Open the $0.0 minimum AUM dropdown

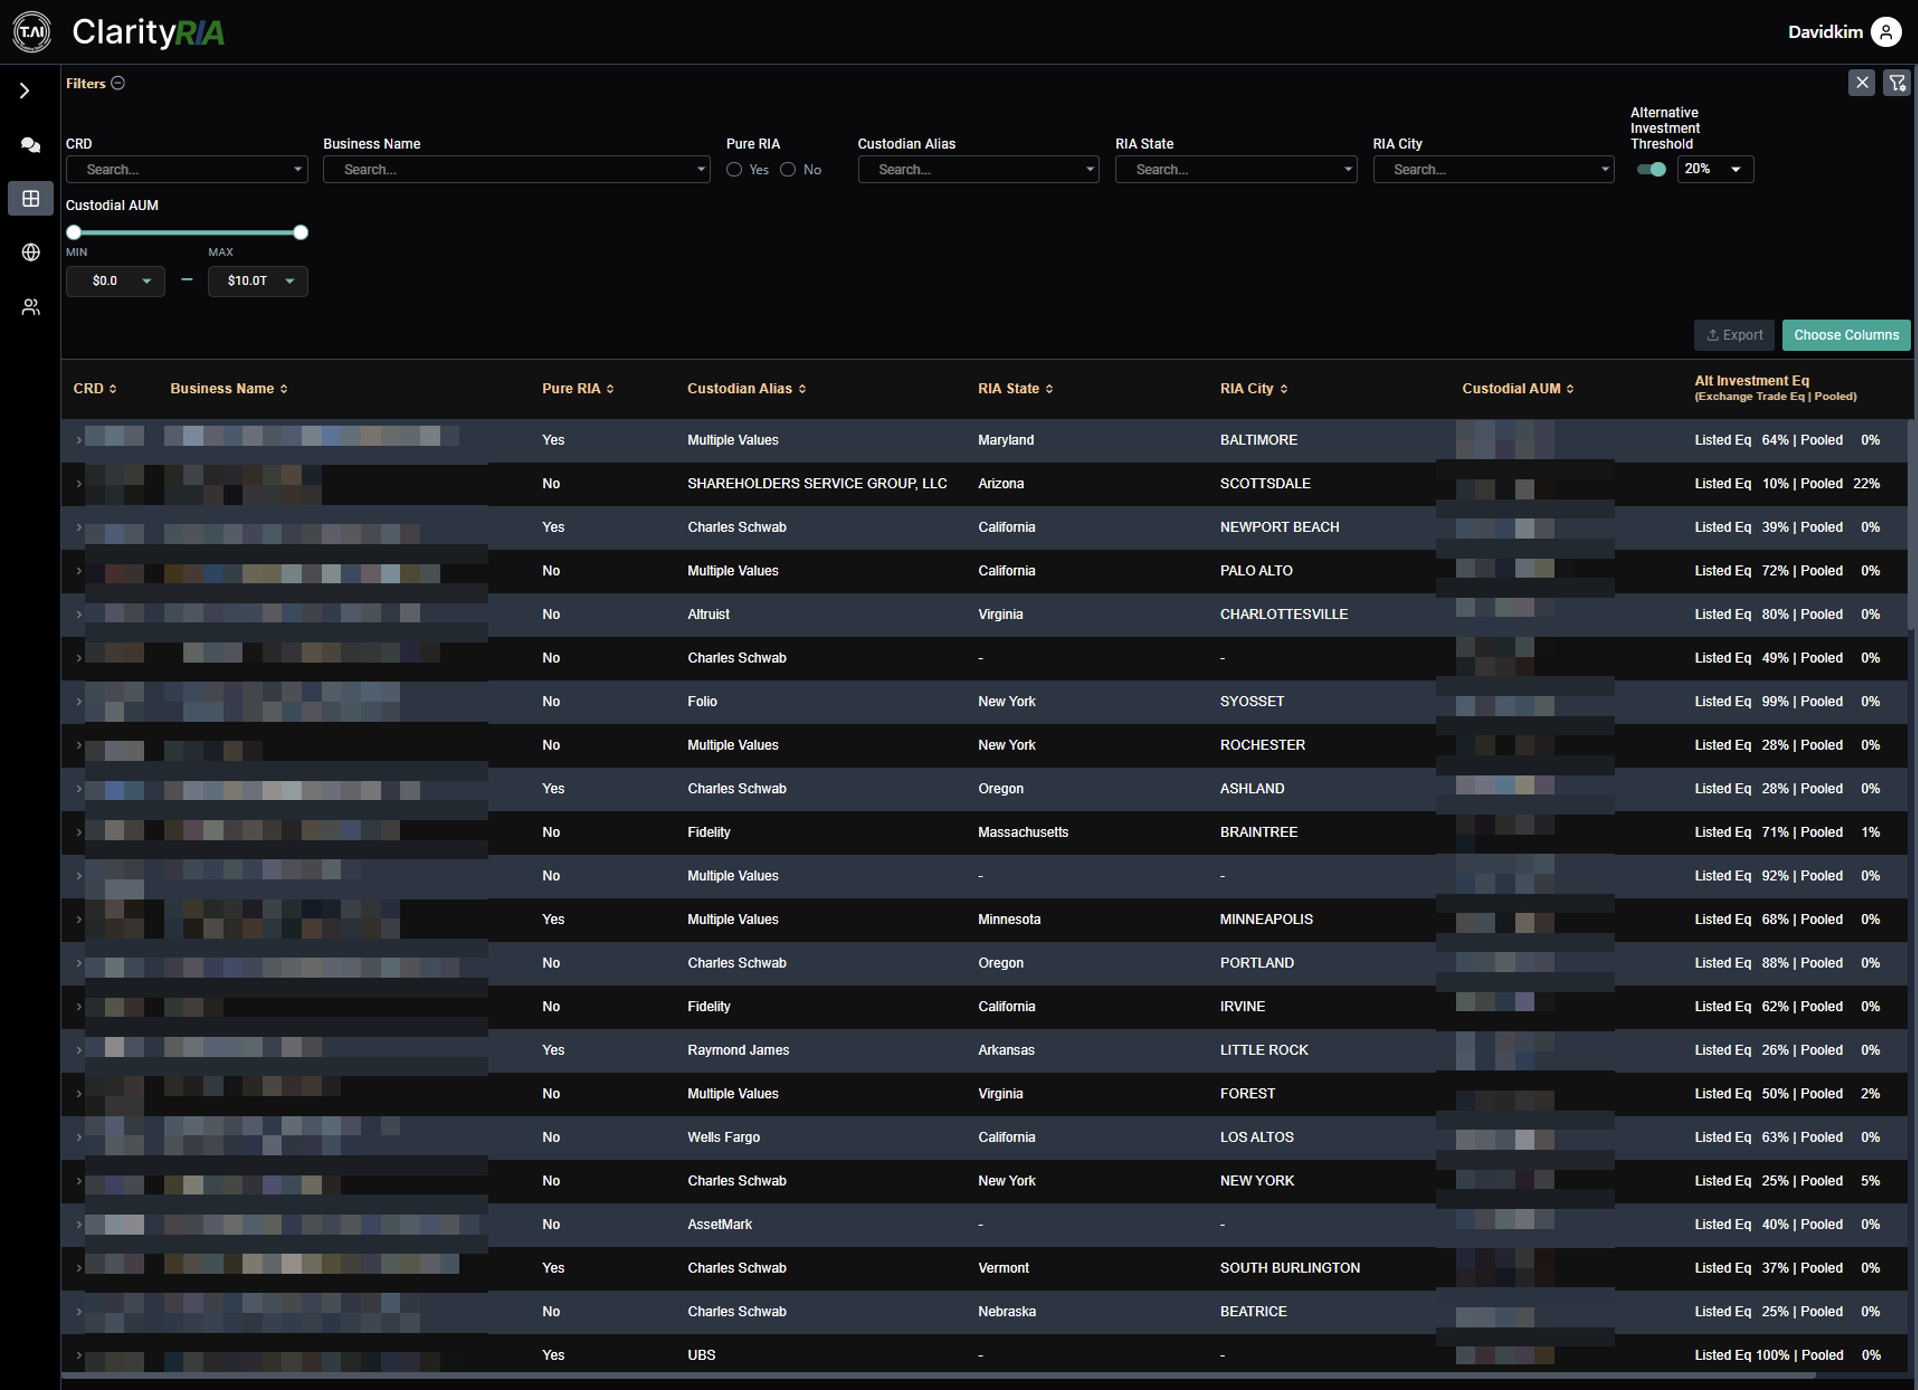click(x=115, y=281)
